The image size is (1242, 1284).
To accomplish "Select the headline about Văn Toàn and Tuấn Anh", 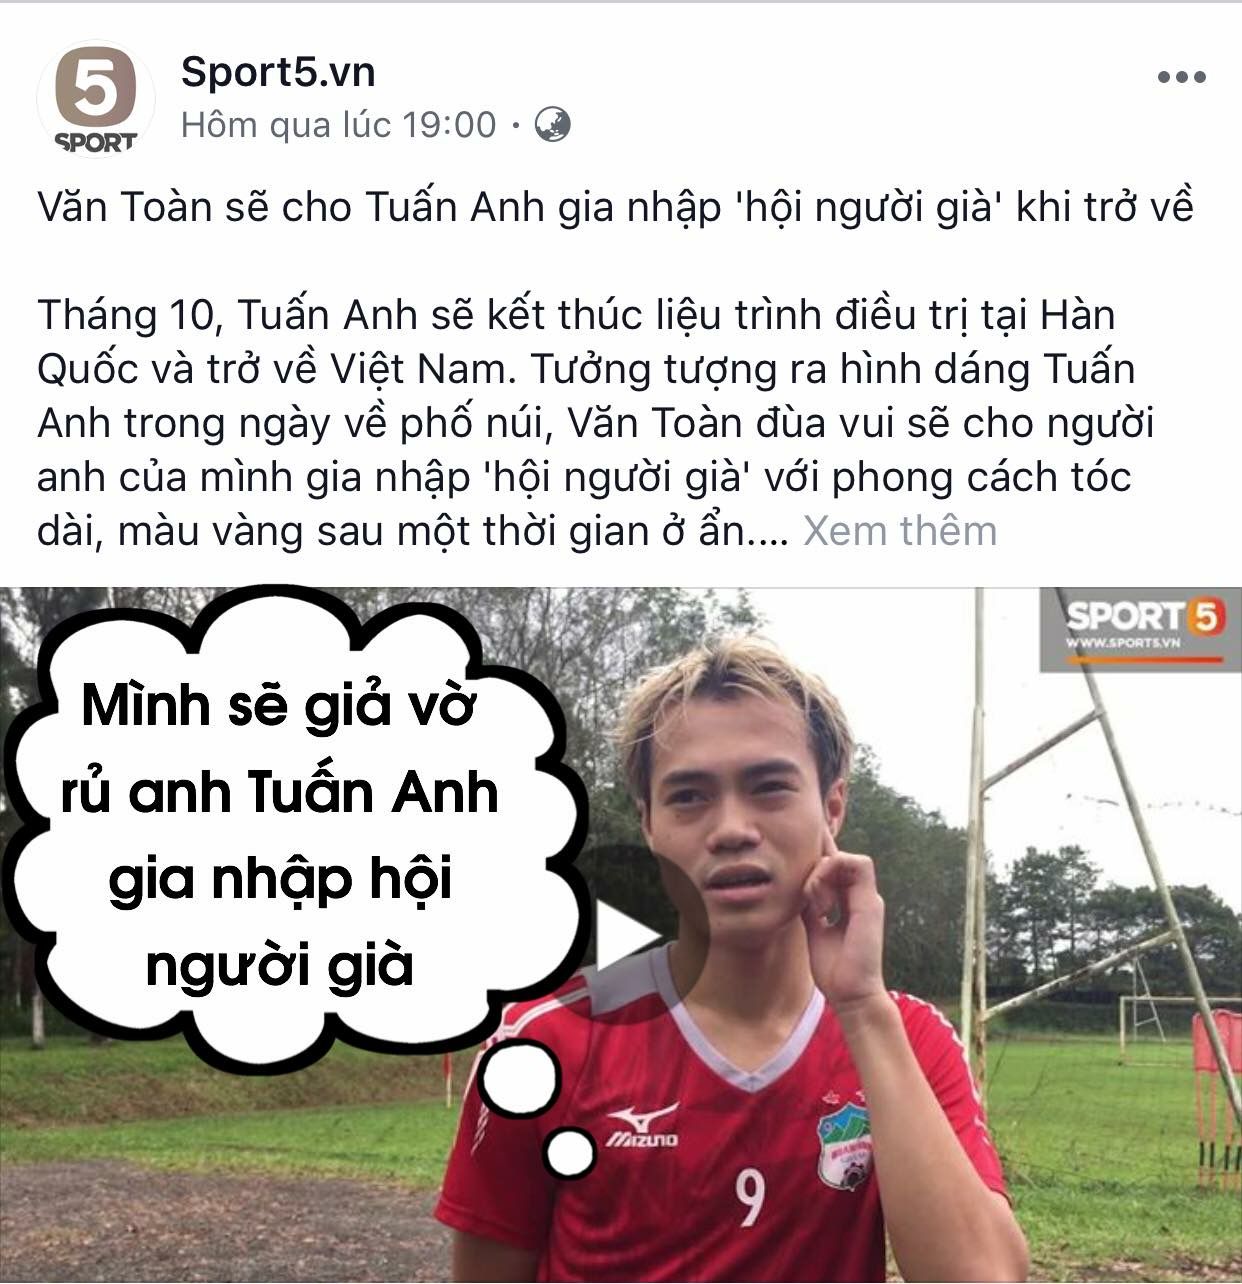I will [x=615, y=208].
